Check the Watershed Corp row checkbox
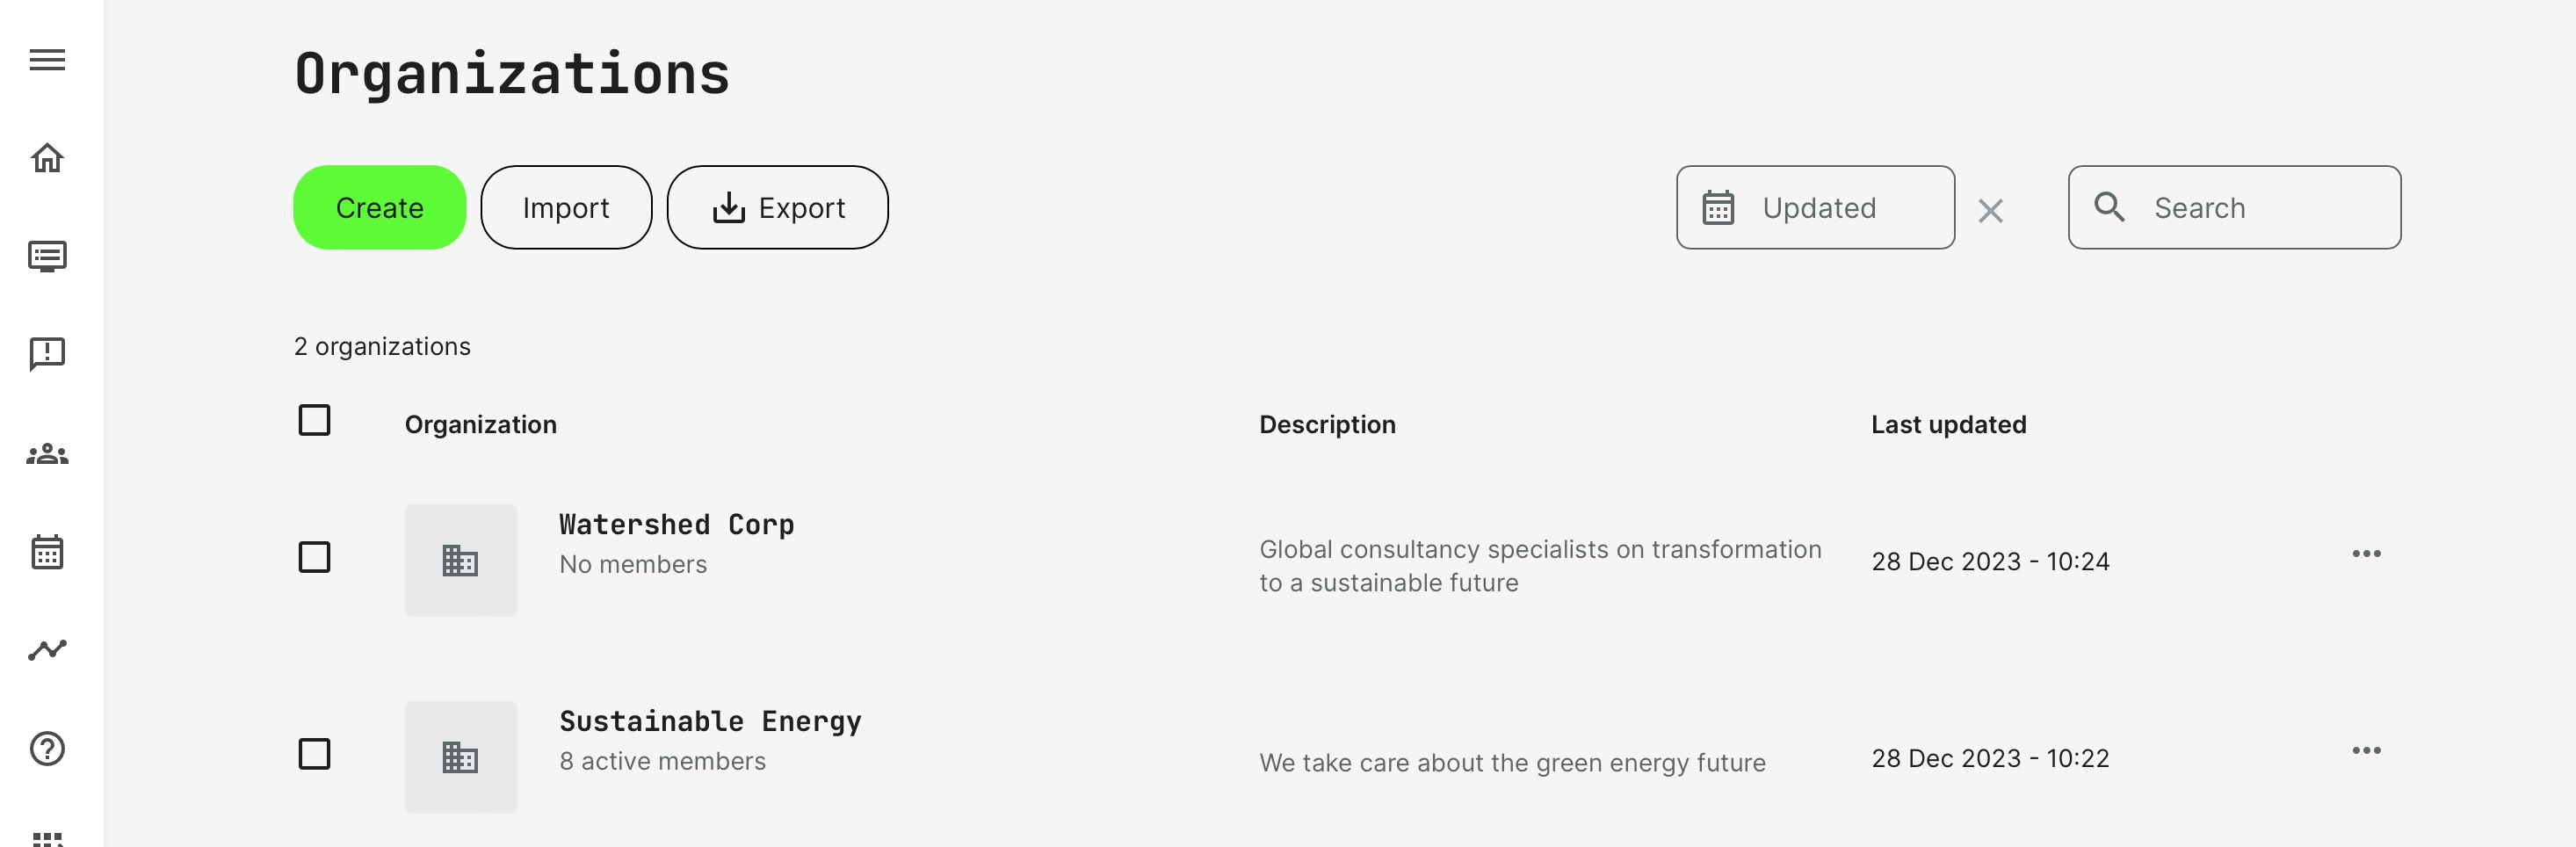 click(x=314, y=557)
